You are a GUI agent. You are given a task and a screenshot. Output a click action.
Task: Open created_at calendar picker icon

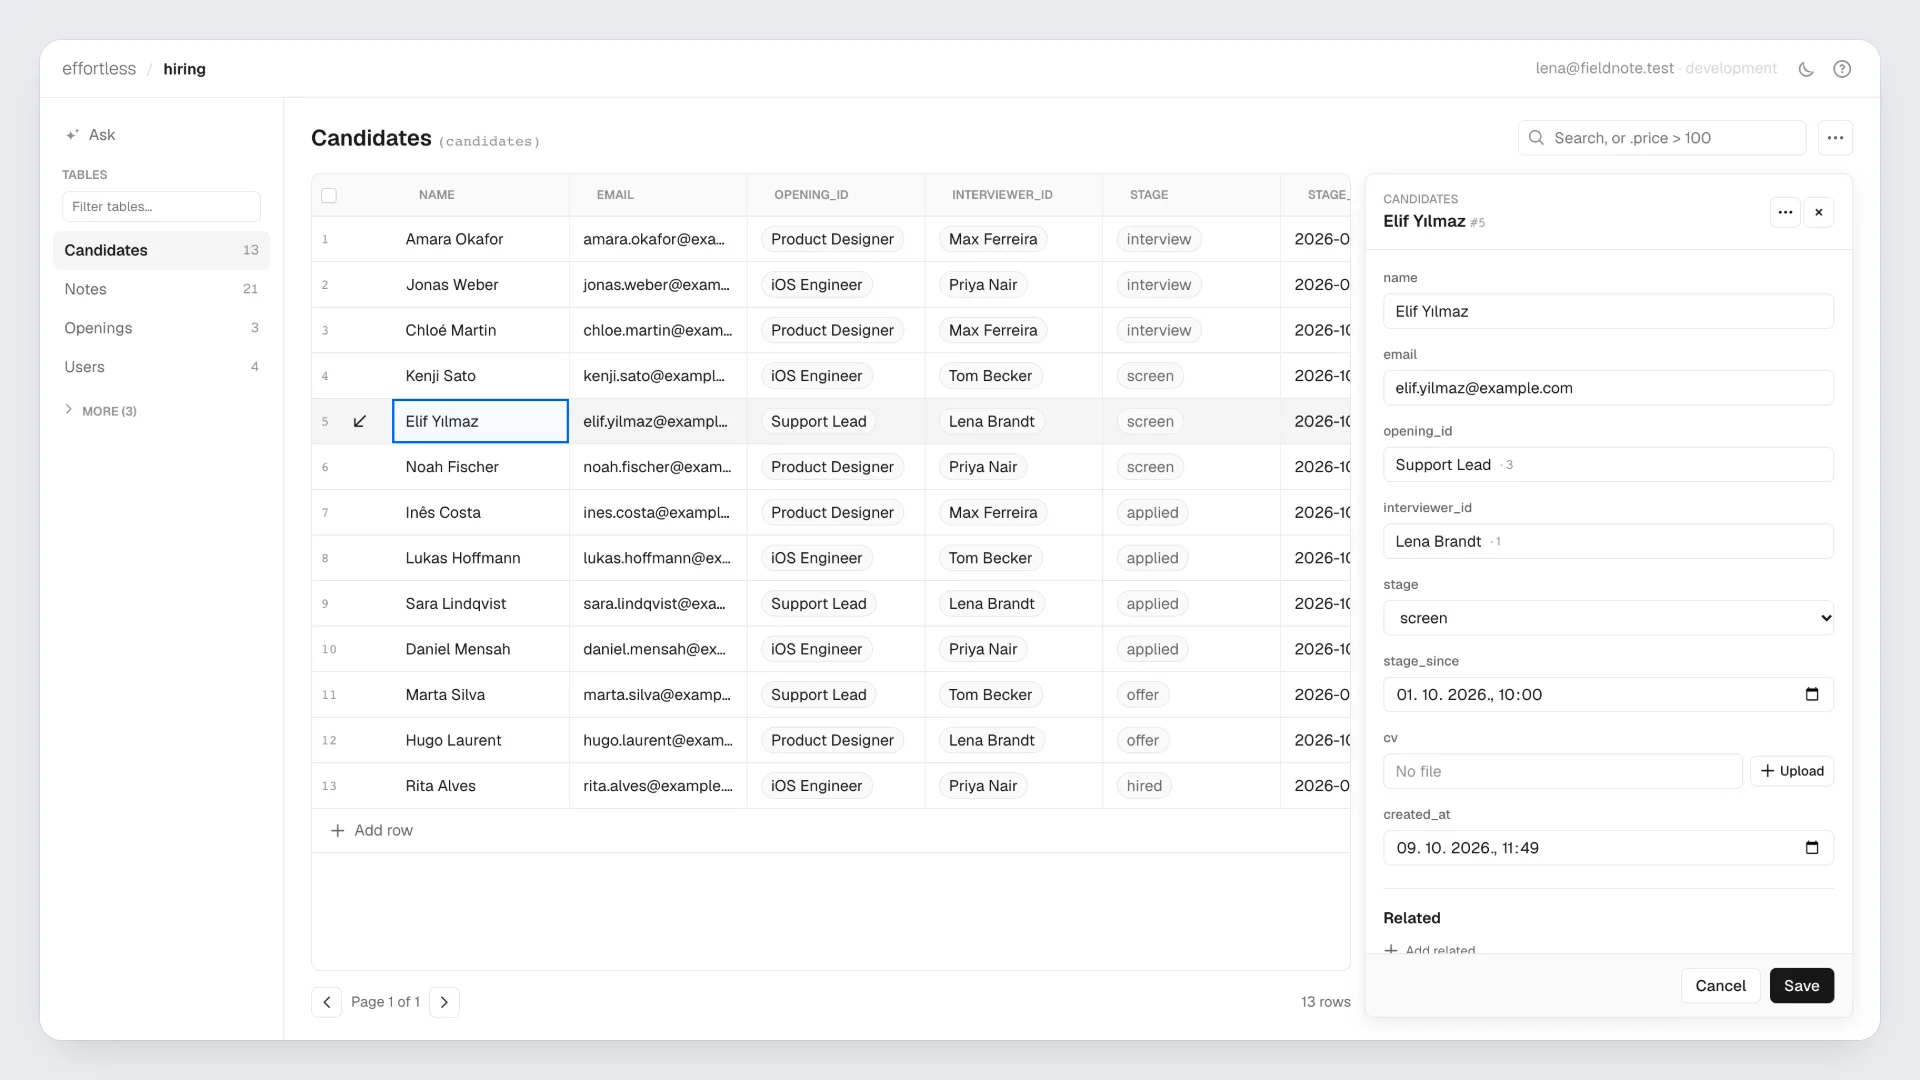[x=1812, y=848]
